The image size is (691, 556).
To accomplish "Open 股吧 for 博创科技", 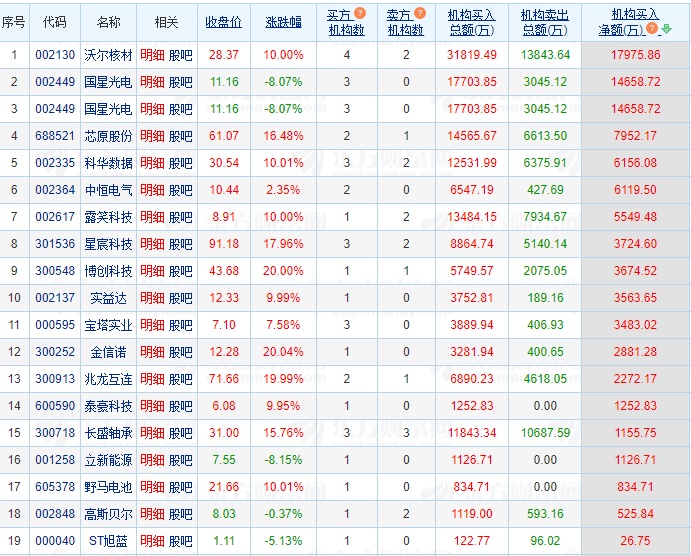I will 181,271.
